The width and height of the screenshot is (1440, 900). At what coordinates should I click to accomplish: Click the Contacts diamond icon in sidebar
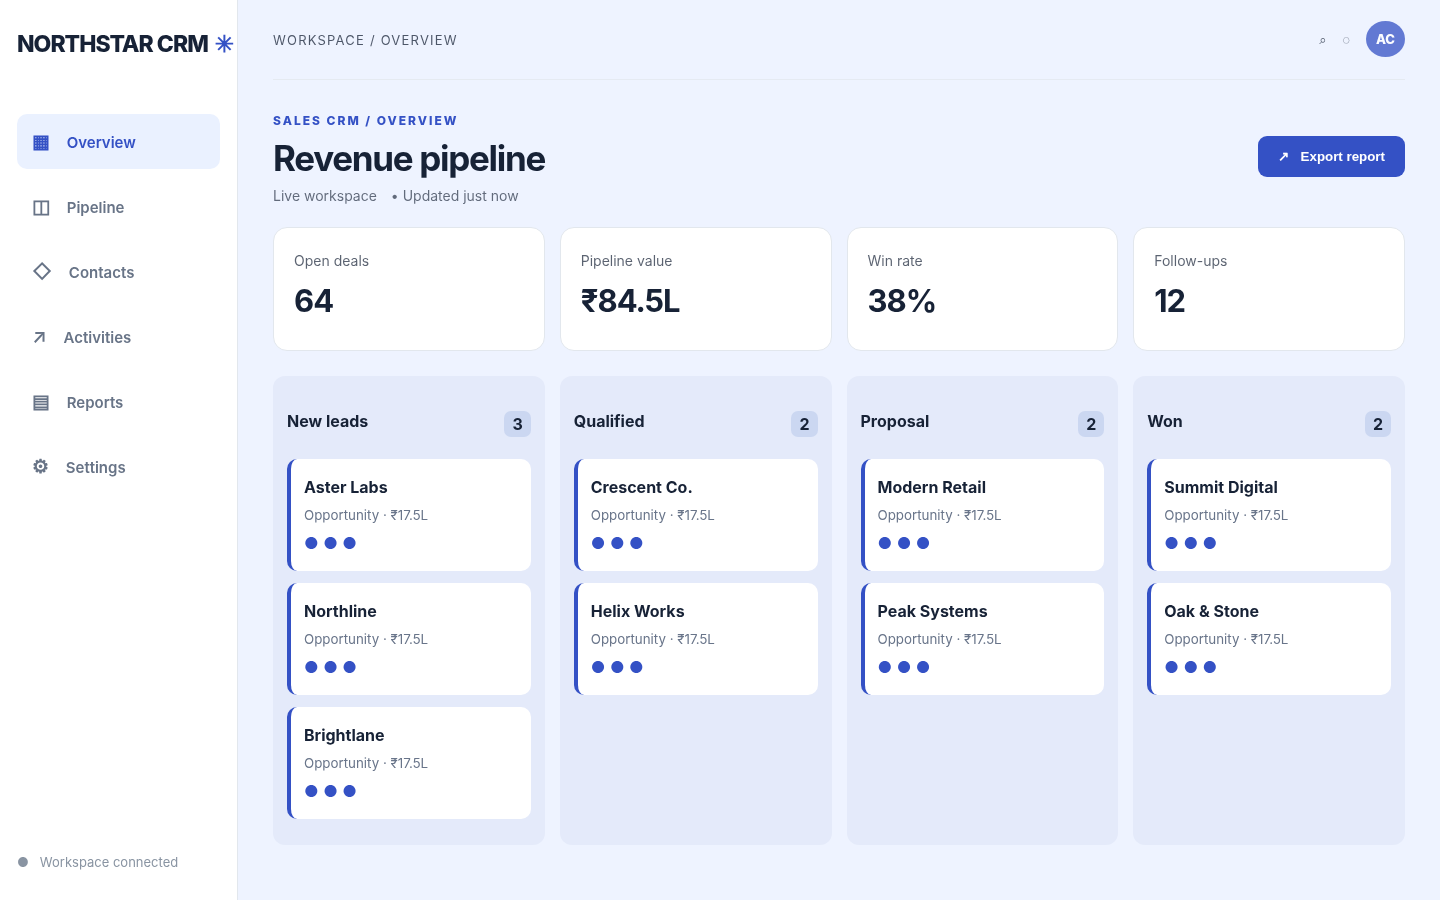(x=42, y=271)
